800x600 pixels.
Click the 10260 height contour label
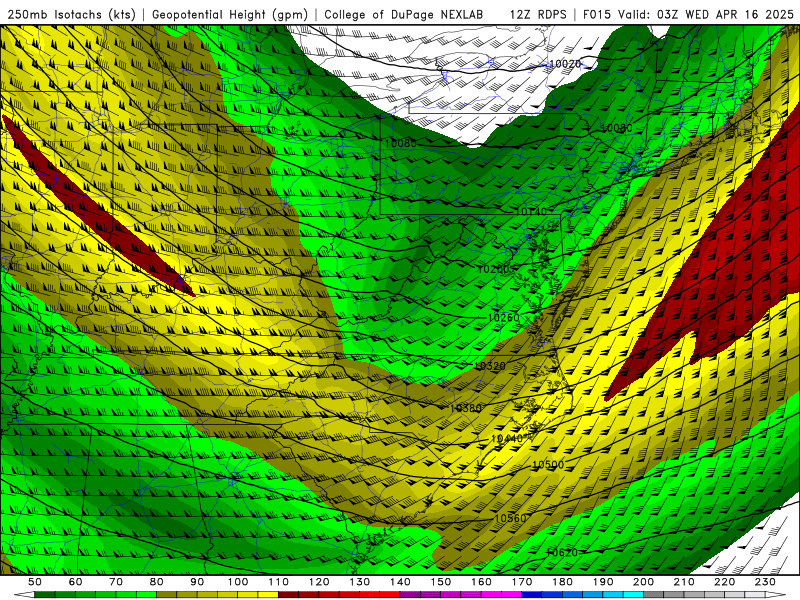[x=504, y=318]
